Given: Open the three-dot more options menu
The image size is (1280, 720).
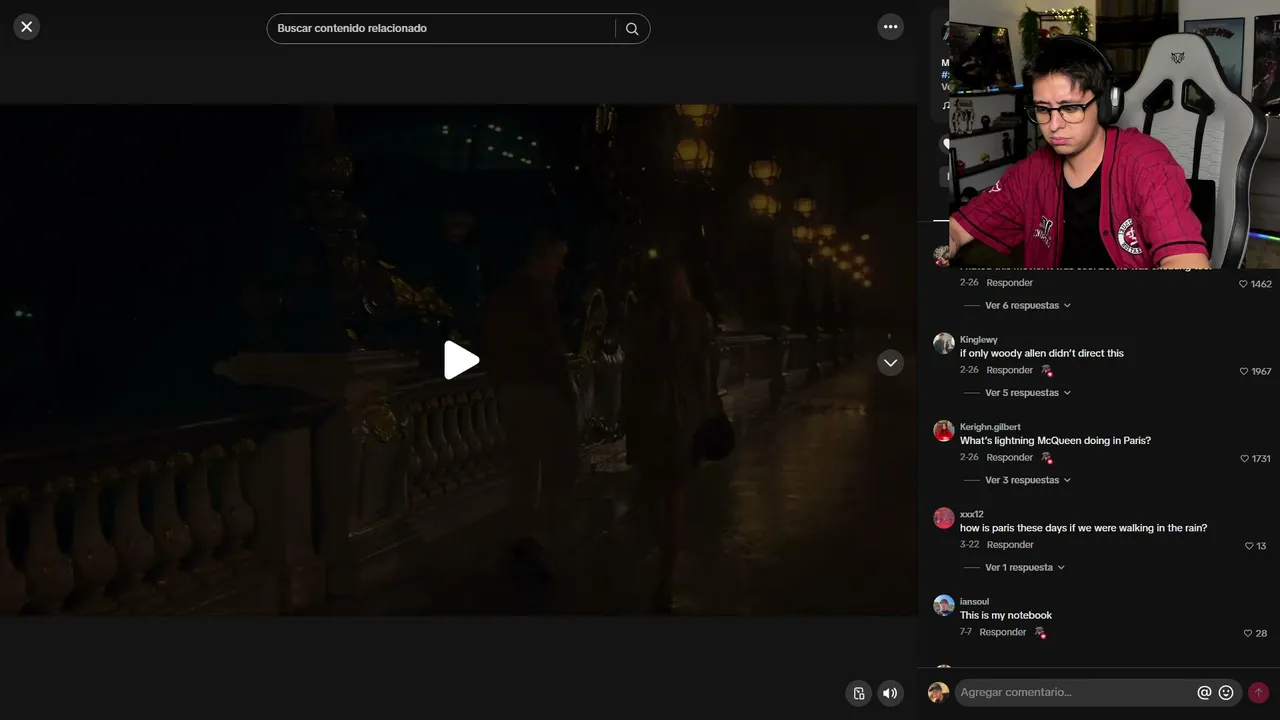Looking at the screenshot, I should pos(891,27).
